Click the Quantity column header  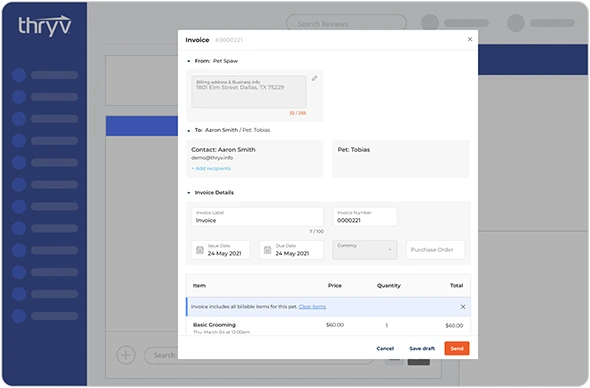click(389, 286)
